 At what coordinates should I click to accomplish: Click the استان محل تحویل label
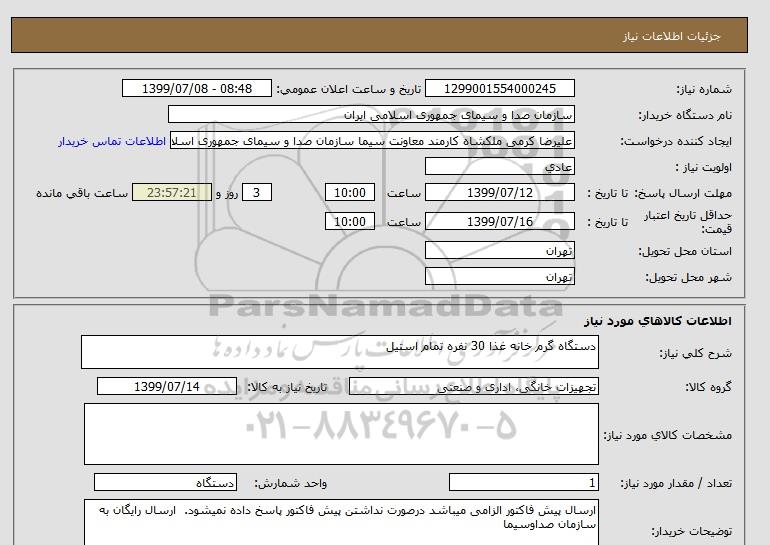pos(685,251)
